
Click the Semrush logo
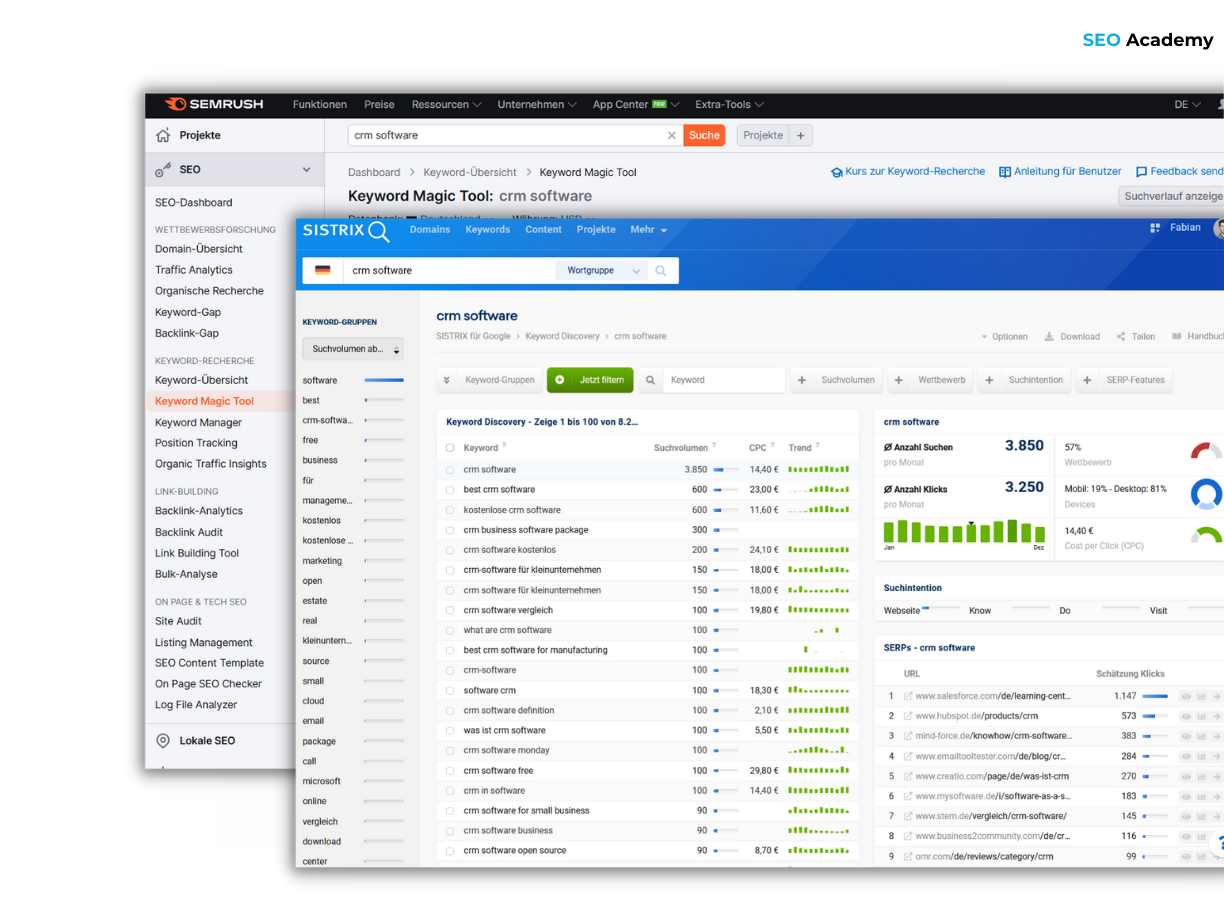214,104
